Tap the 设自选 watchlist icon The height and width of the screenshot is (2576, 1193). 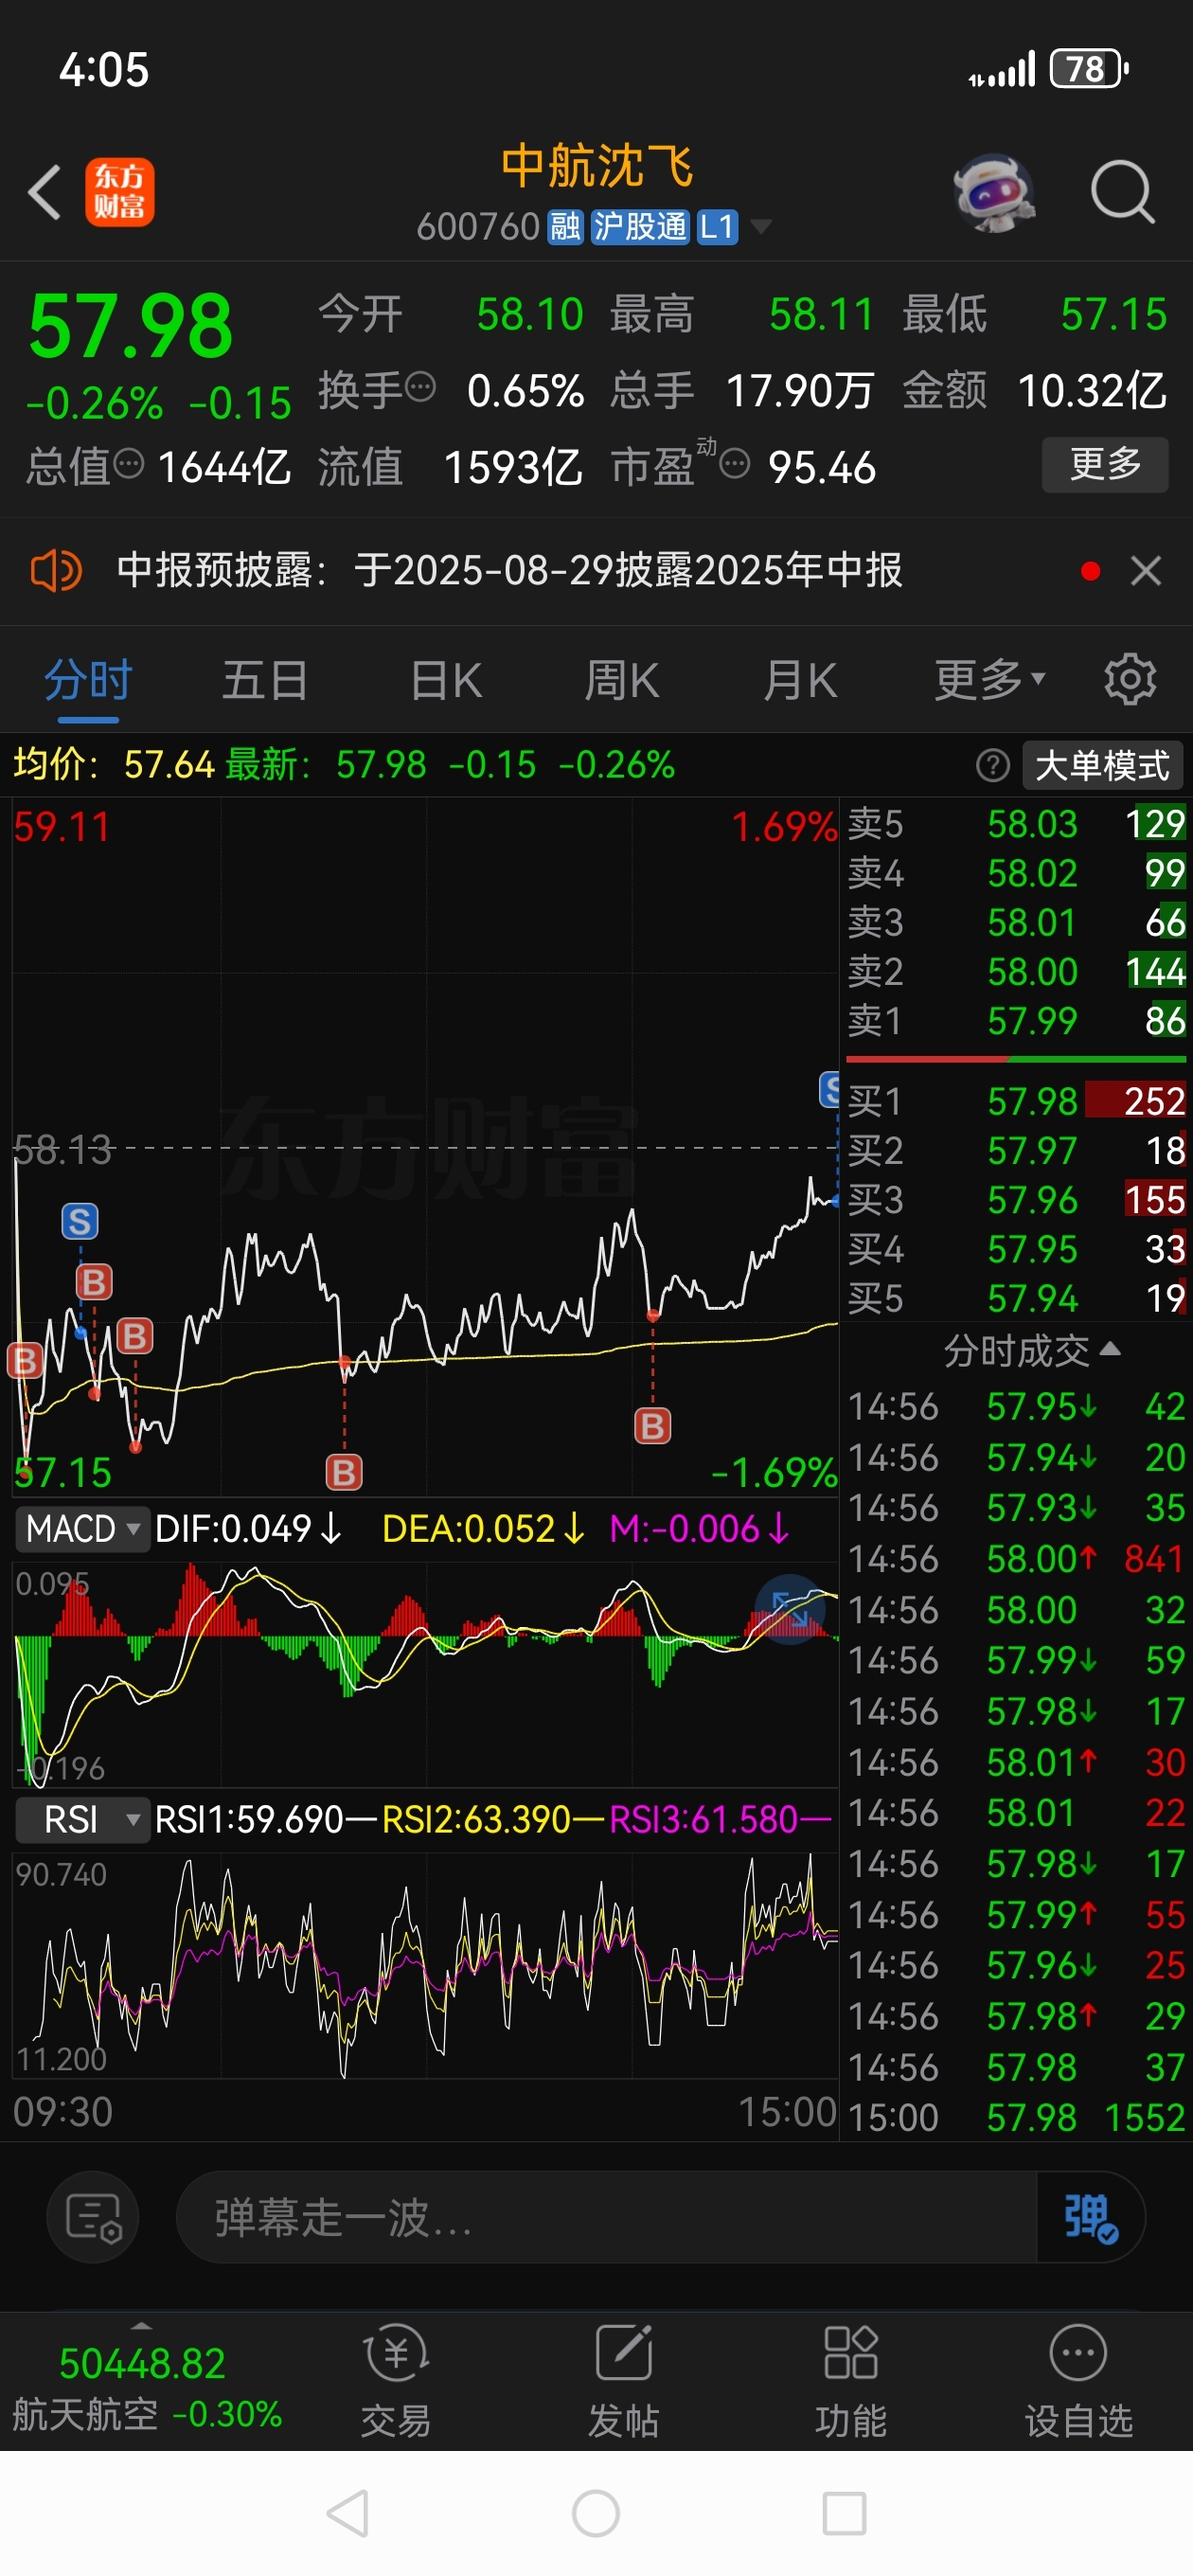(x=1078, y=2382)
